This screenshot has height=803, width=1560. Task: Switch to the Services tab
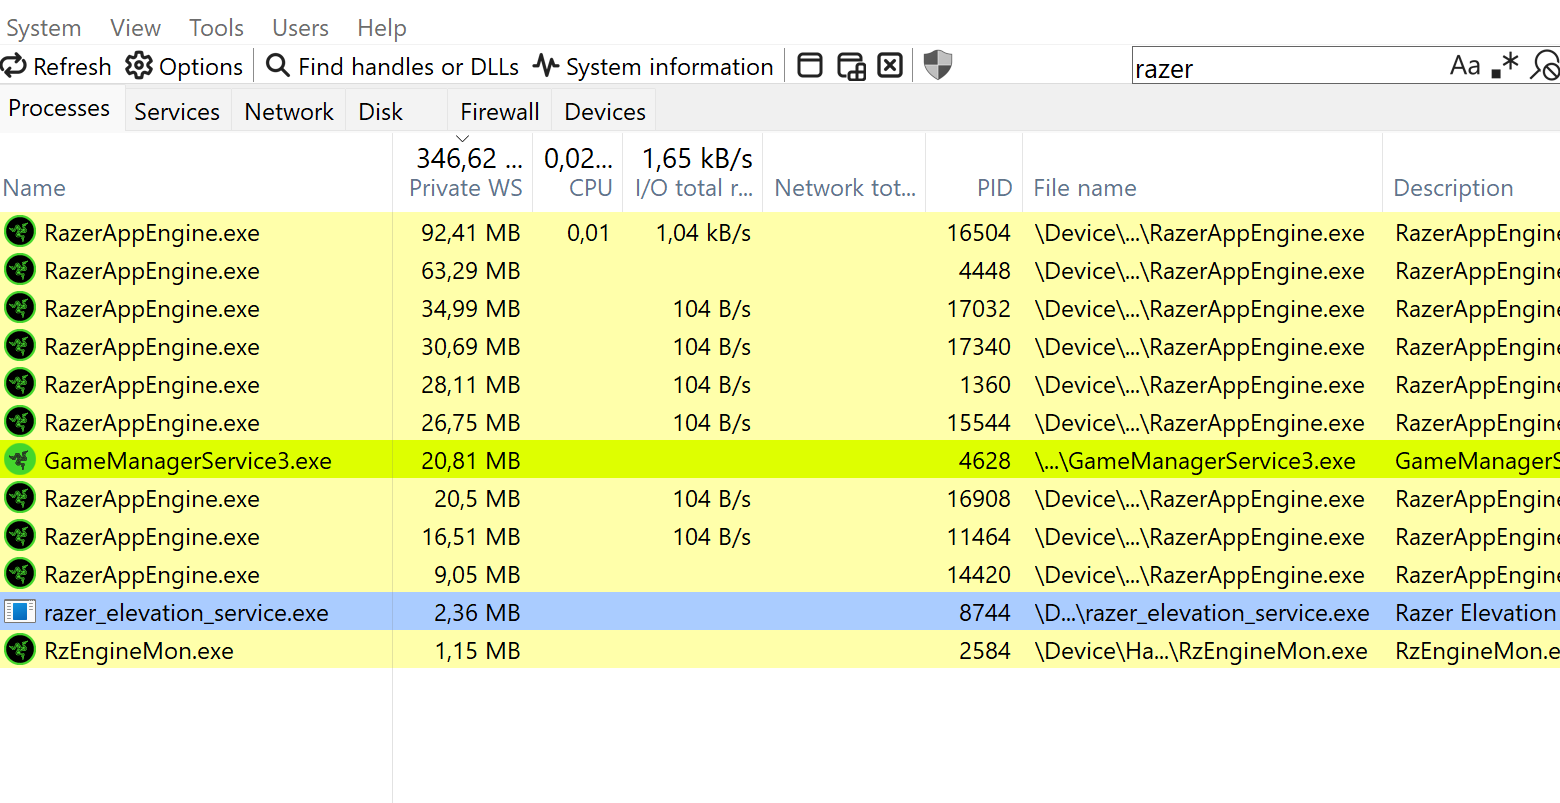coord(177,111)
